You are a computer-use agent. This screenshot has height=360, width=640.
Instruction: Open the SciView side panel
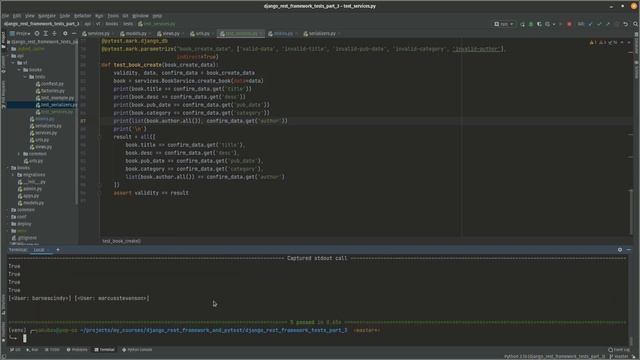[x=636, y=70]
